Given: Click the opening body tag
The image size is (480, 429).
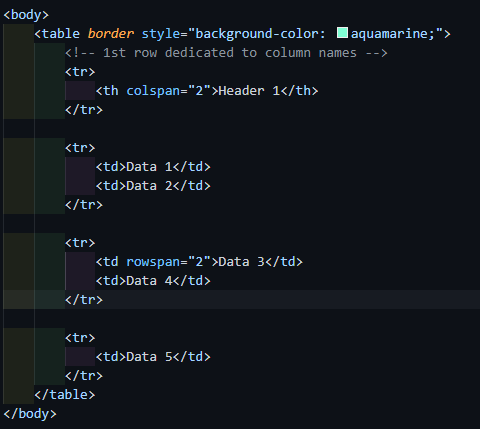Looking at the screenshot, I should [x=26, y=15].
